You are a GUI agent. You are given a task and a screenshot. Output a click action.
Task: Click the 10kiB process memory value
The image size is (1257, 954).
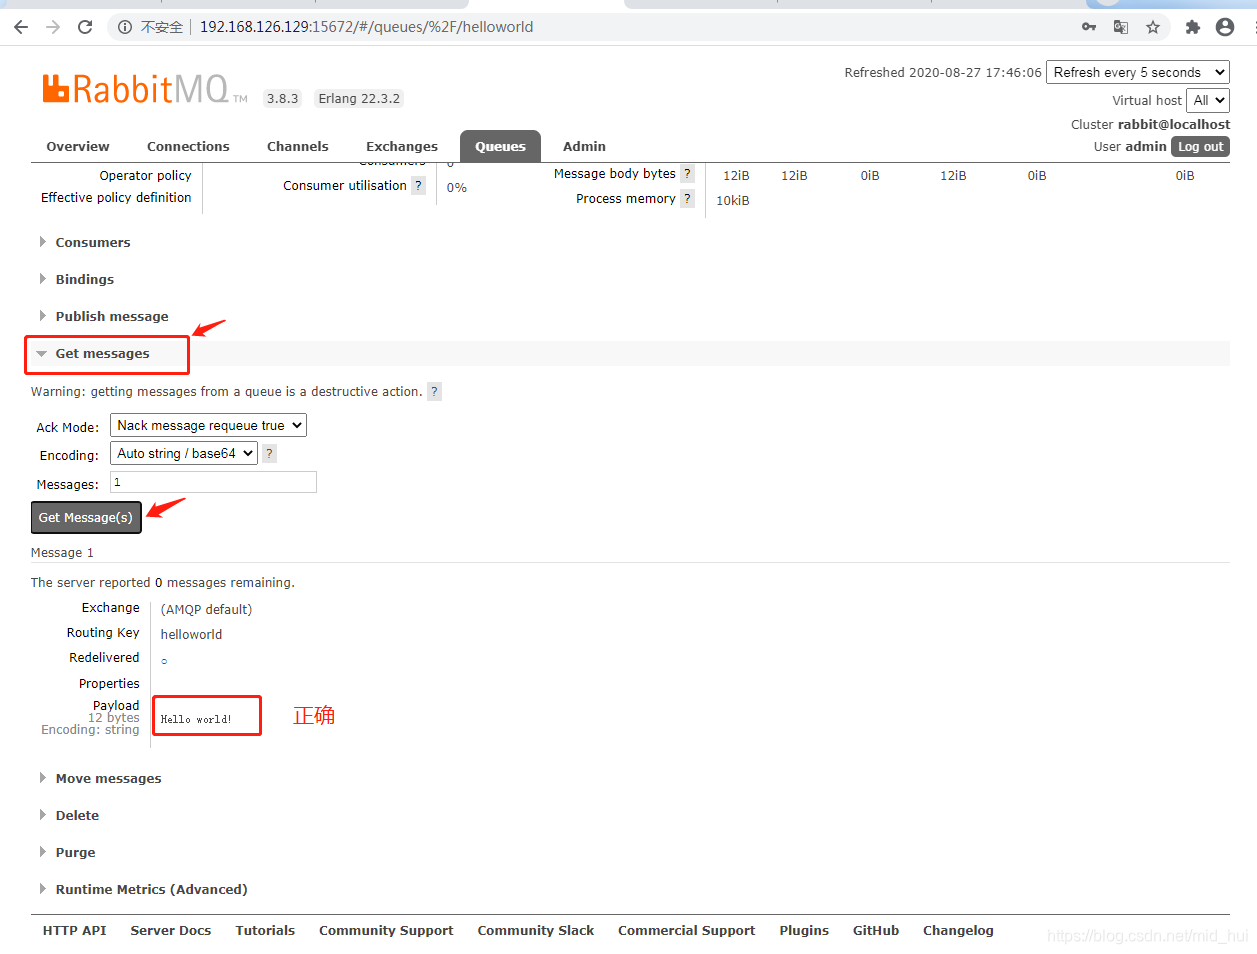733,200
